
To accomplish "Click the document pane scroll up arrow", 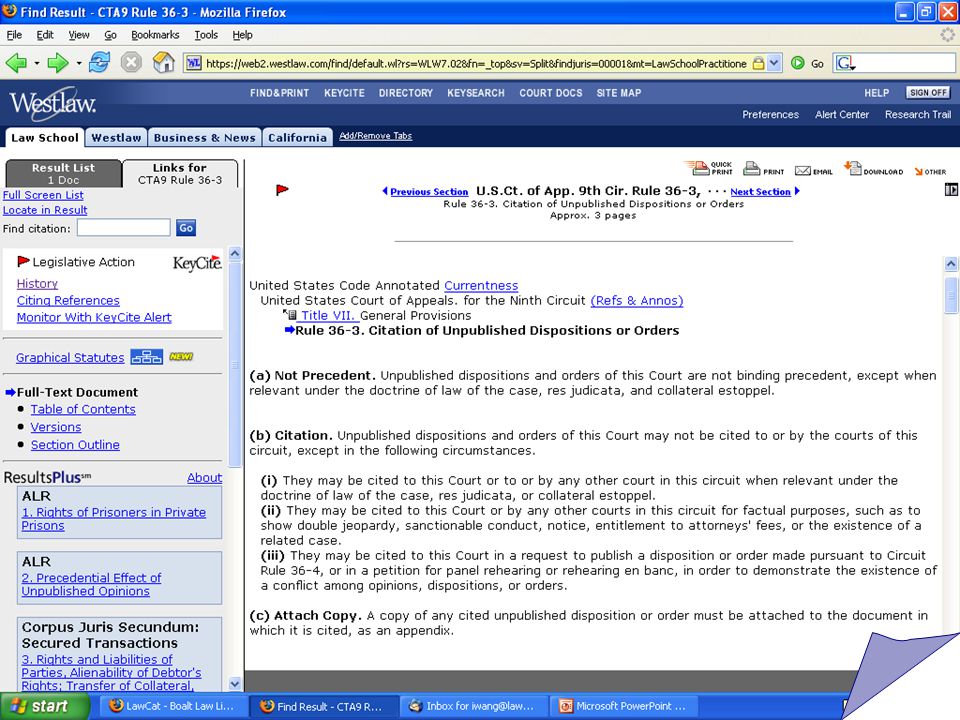I will (x=951, y=264).
